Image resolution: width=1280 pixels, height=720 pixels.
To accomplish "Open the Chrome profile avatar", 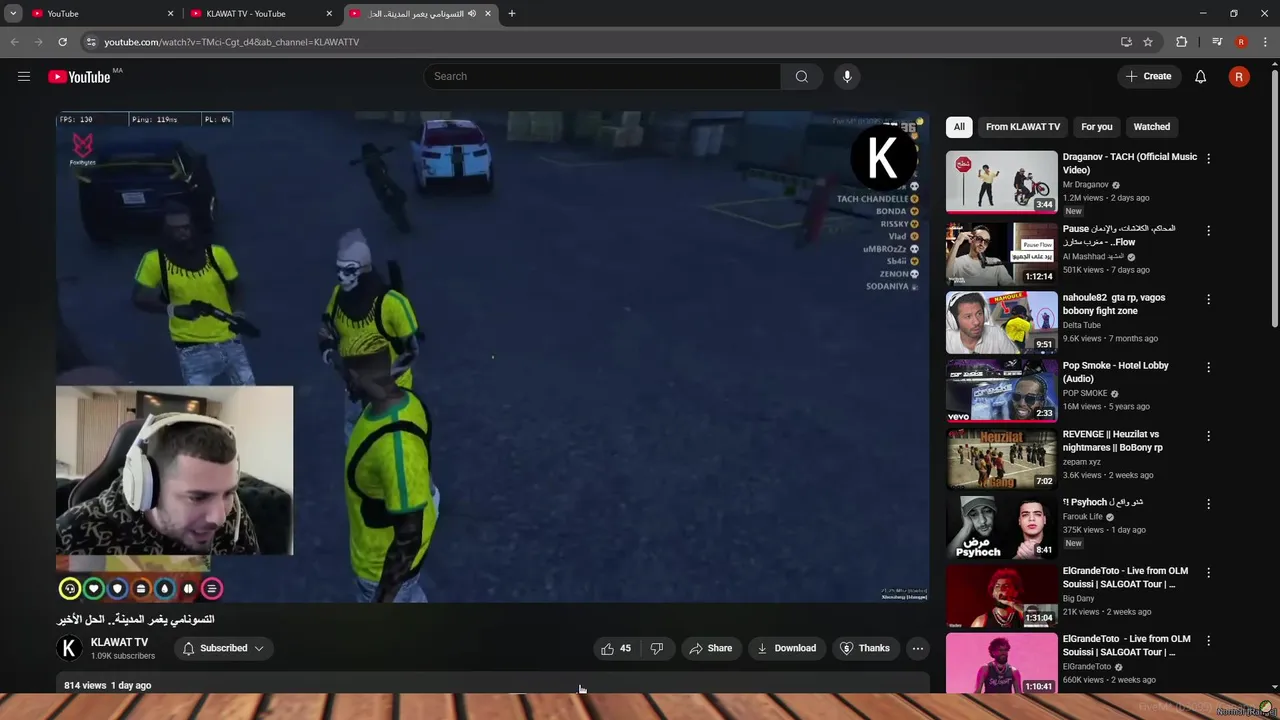I will click(1241, 42).
